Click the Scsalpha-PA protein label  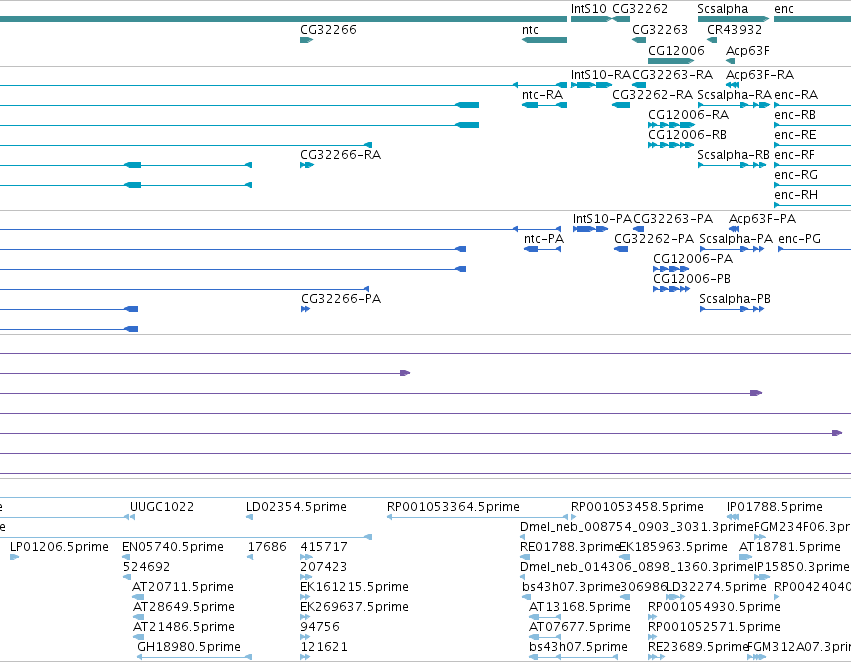click(x=736, y=239)
